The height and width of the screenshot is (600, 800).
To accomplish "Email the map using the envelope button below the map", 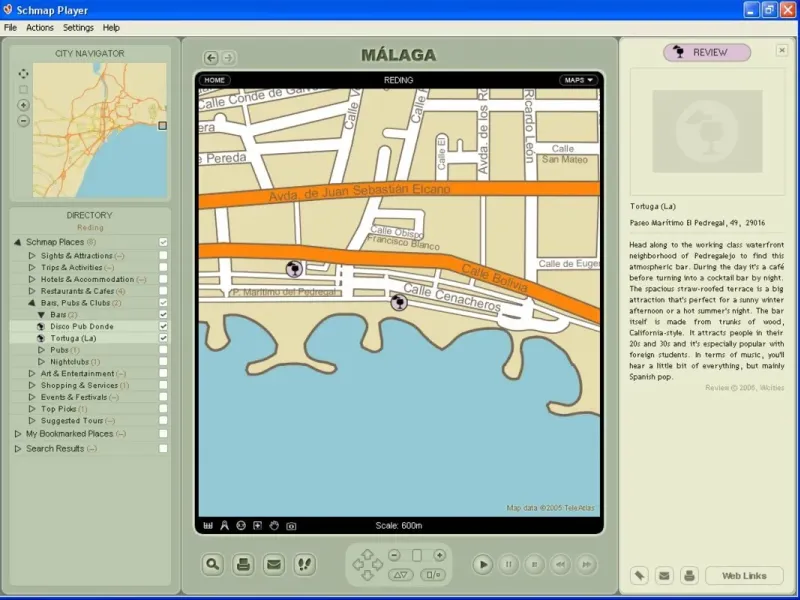I will point(274,564).
